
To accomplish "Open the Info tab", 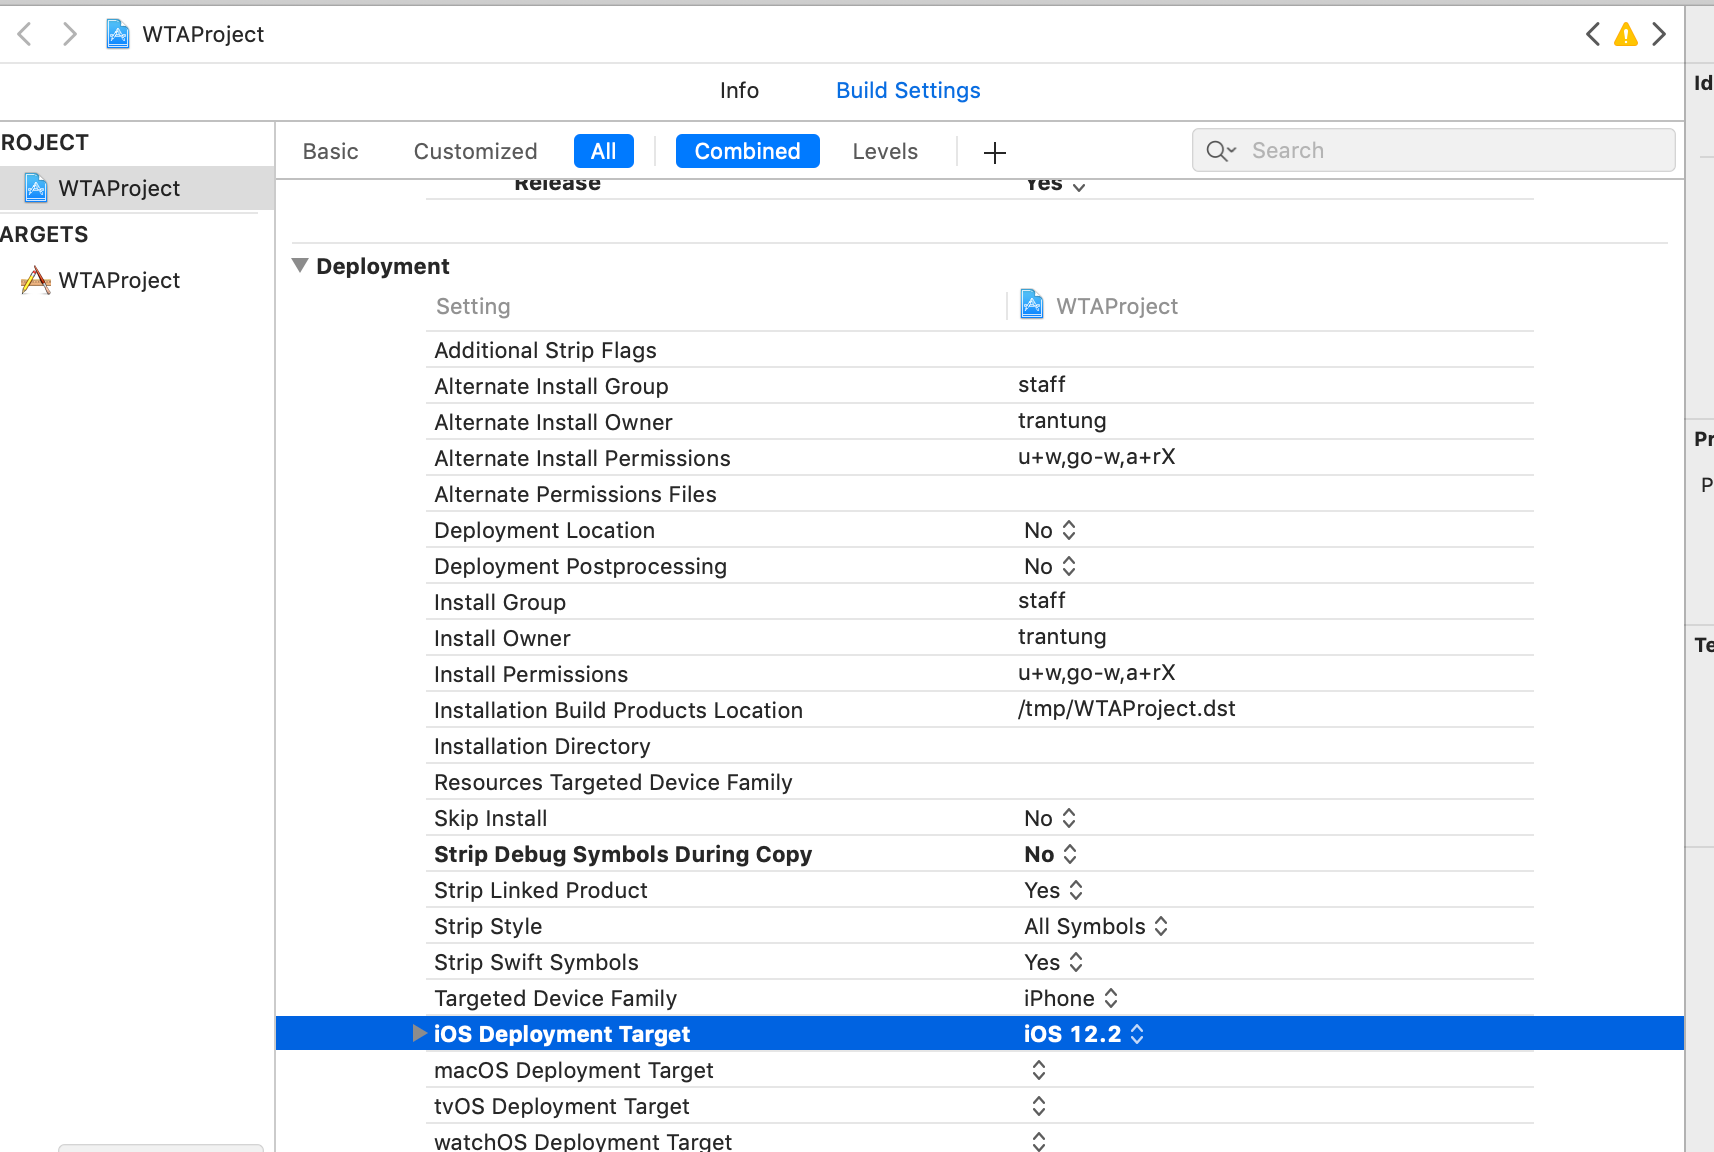I will click(739, 90).
